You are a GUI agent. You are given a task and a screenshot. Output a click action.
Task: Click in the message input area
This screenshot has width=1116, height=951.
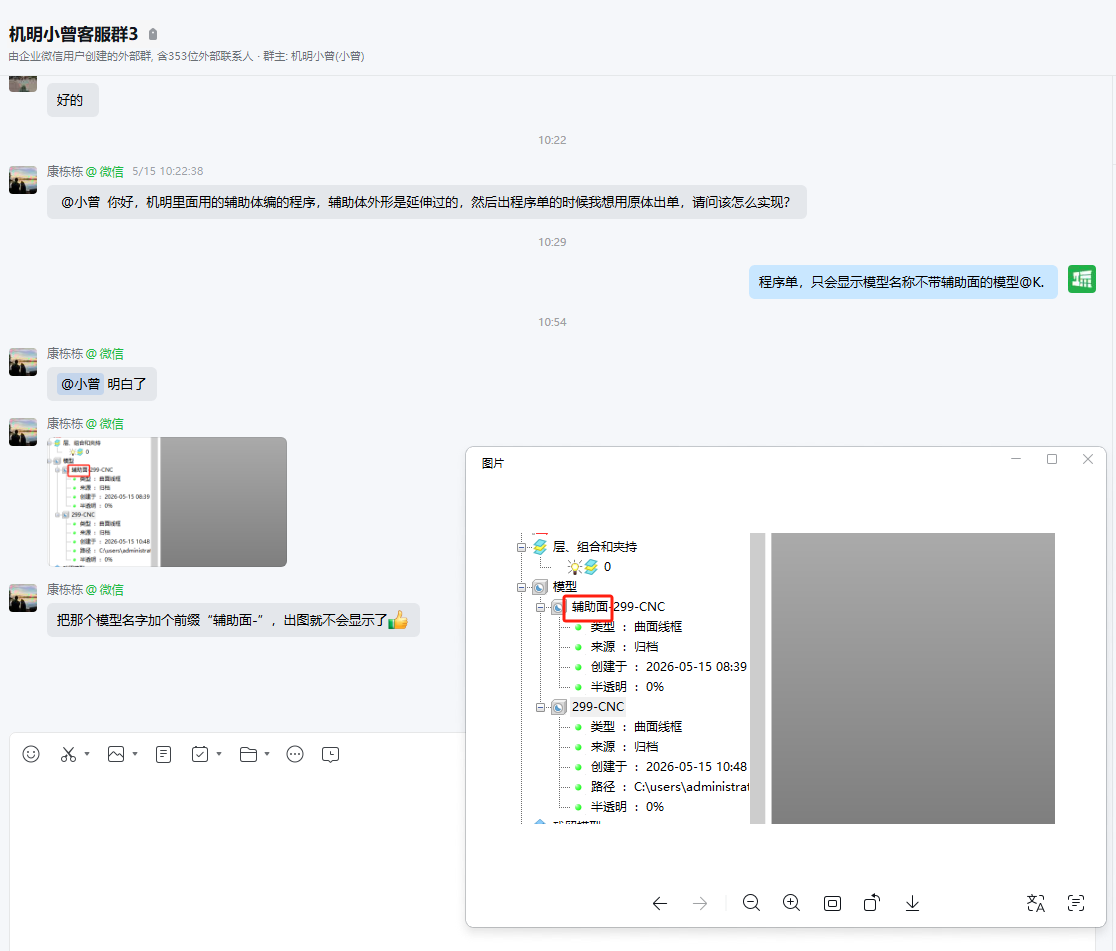[x=235, y=854]
